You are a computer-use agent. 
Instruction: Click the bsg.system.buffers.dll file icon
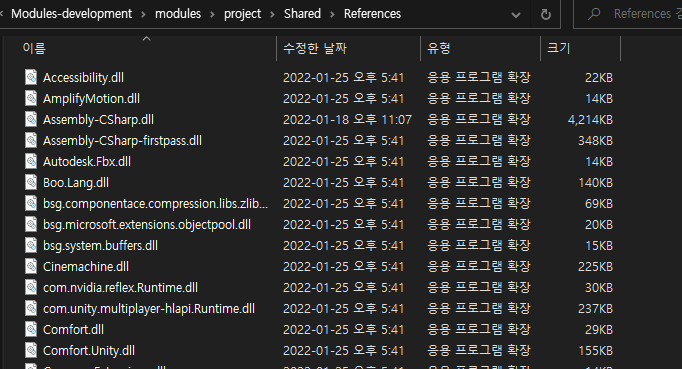pos(31,245)
